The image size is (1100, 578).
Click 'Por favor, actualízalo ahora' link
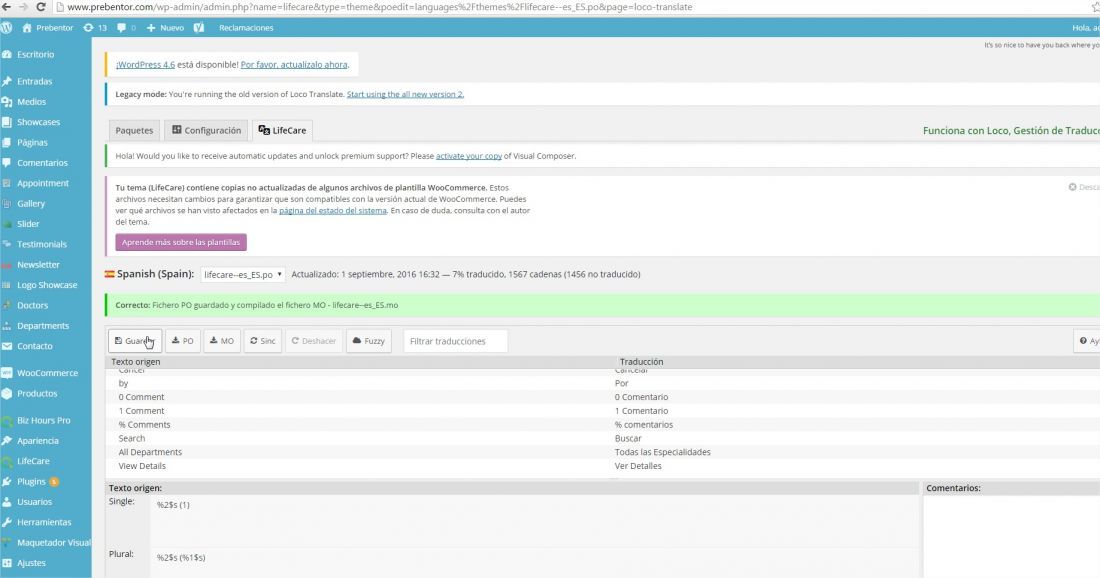coord(294,65)
